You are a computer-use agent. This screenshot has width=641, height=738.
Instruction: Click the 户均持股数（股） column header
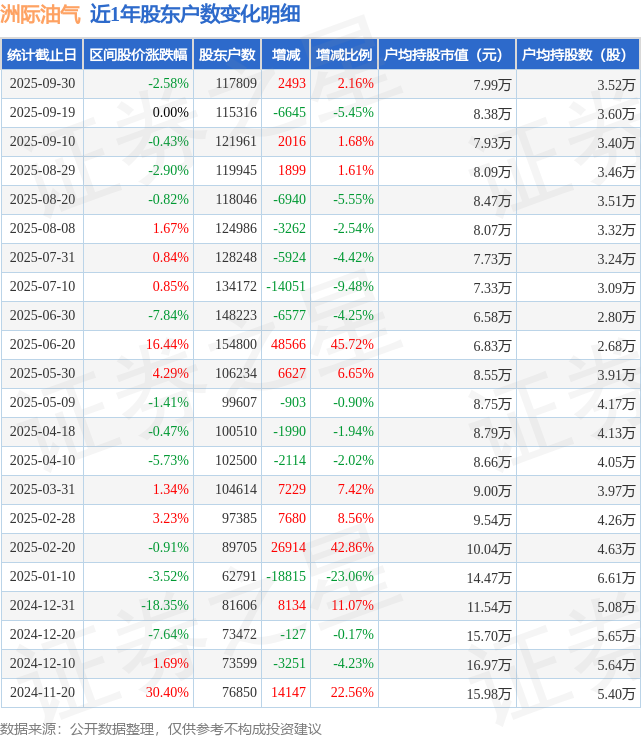coord(578,55)
